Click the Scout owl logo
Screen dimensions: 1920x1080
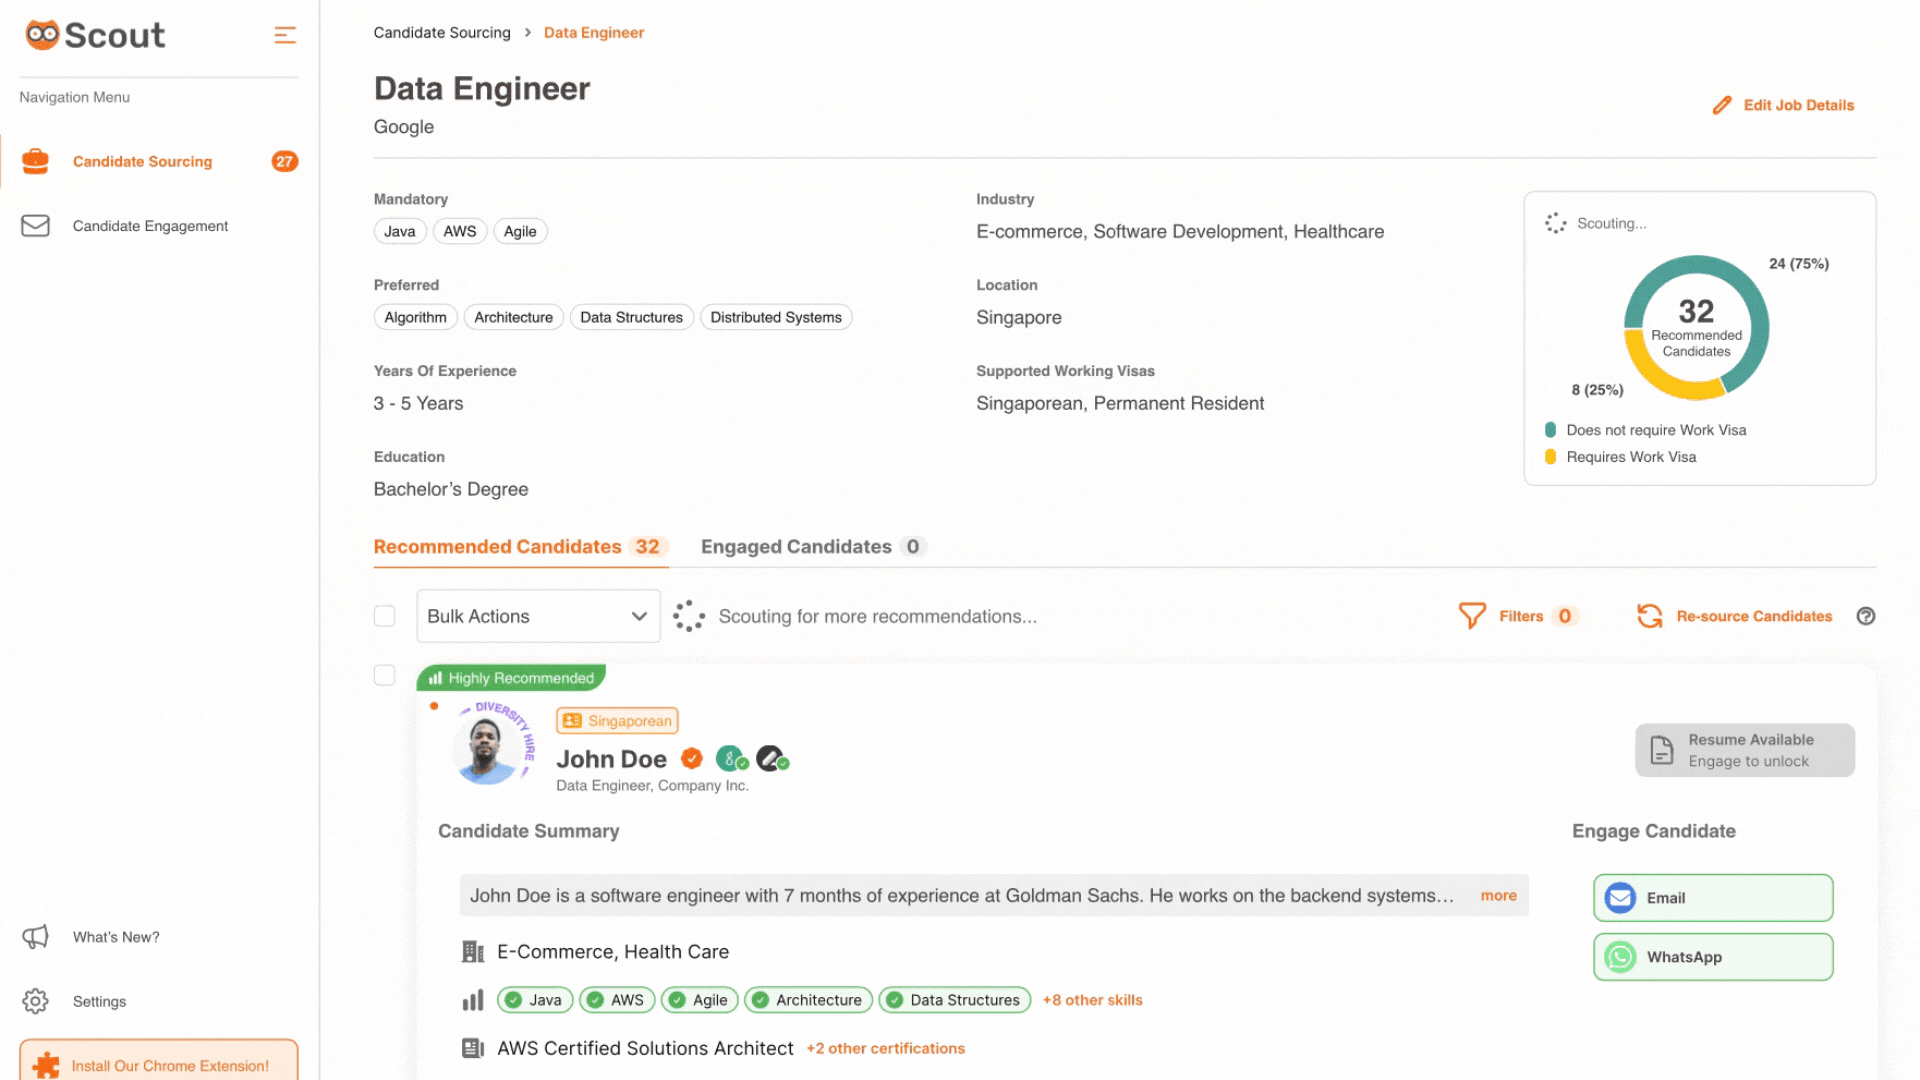point(42,35)
